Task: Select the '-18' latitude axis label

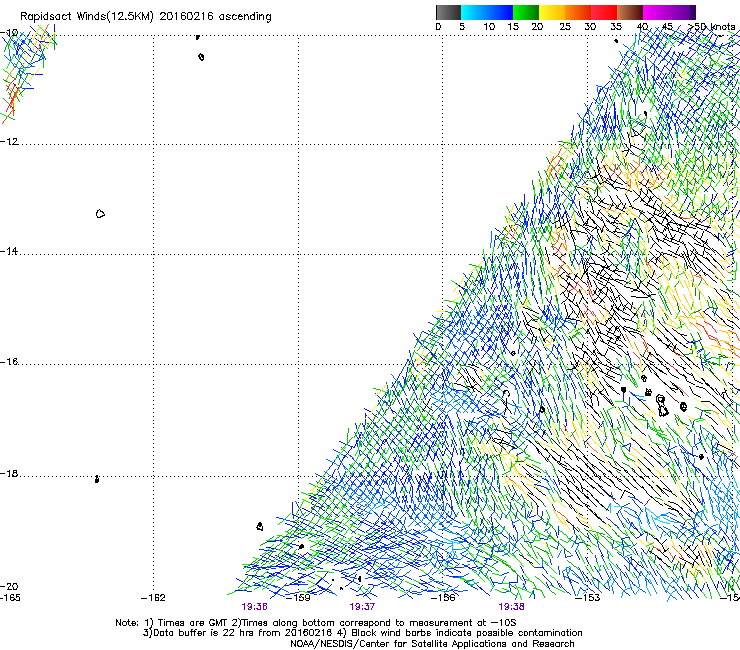Action: 9,473
